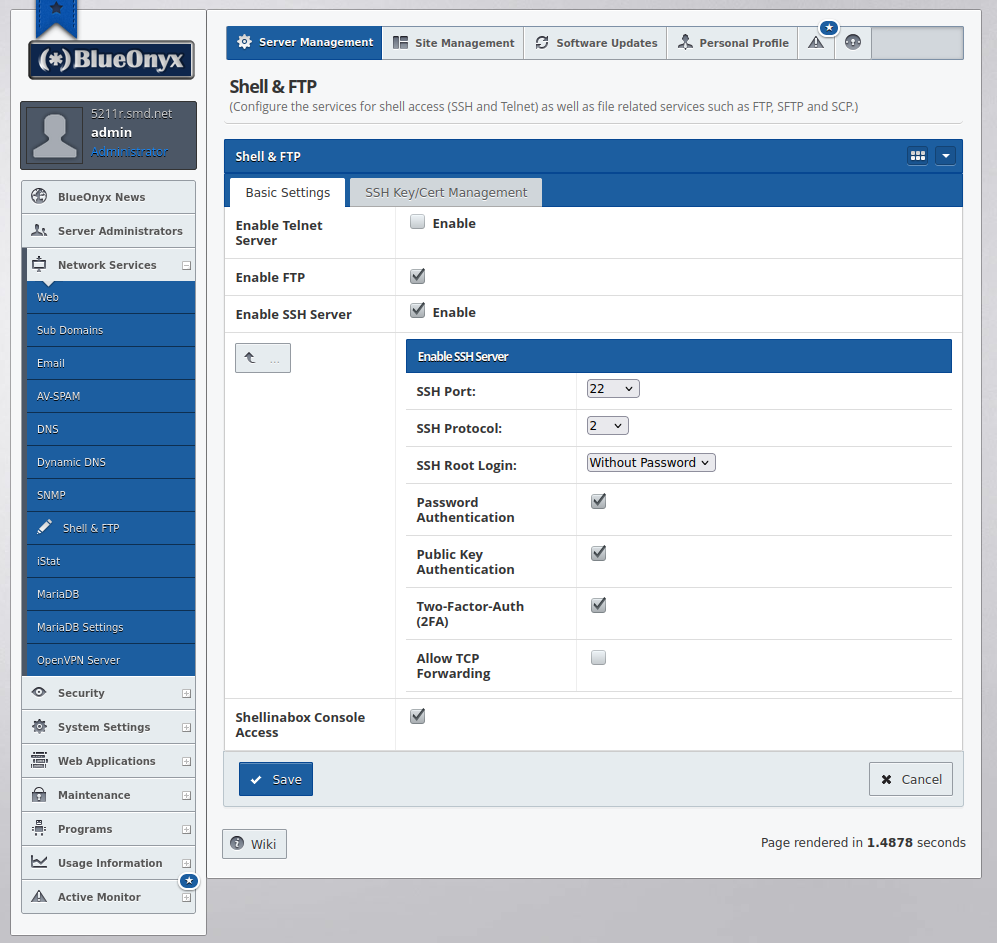Expand the Usage Information plus toggle
The image size is (997, 943).
186,864
